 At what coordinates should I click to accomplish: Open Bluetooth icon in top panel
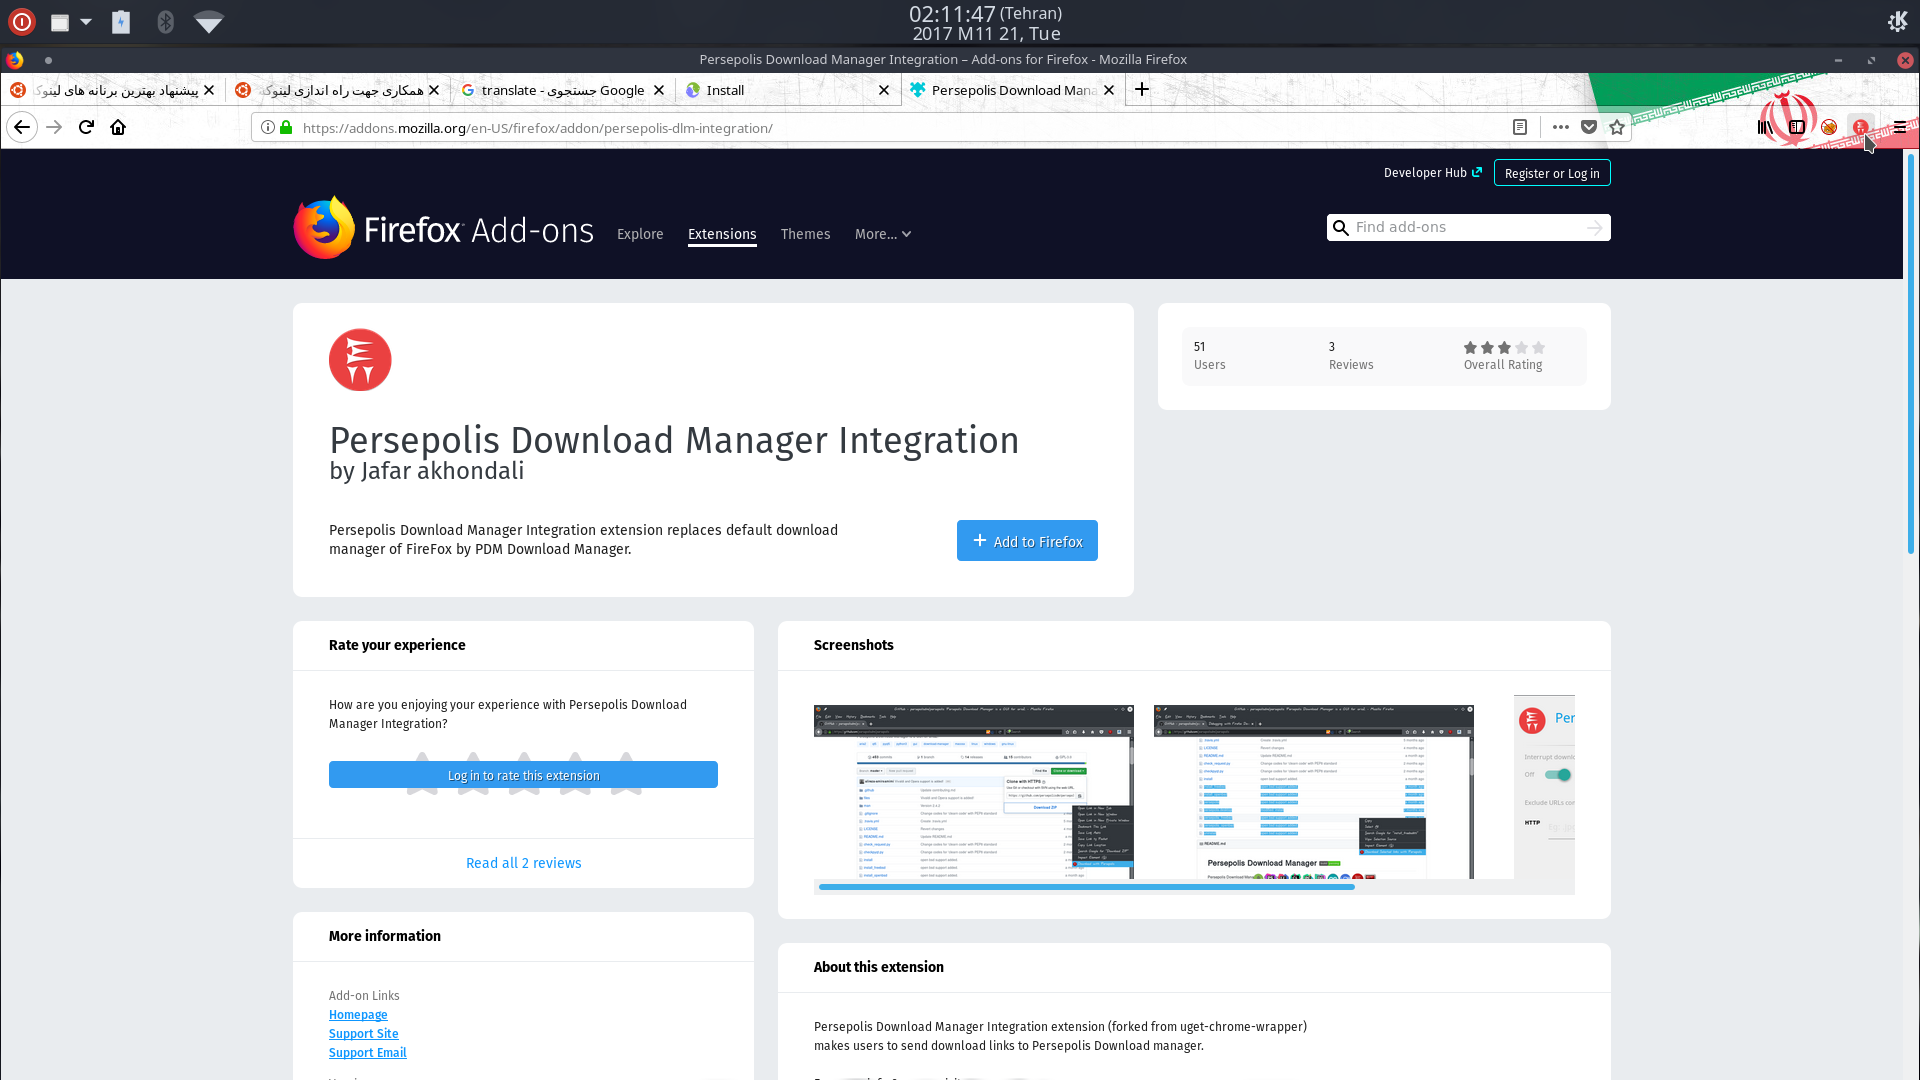point(166,21)
